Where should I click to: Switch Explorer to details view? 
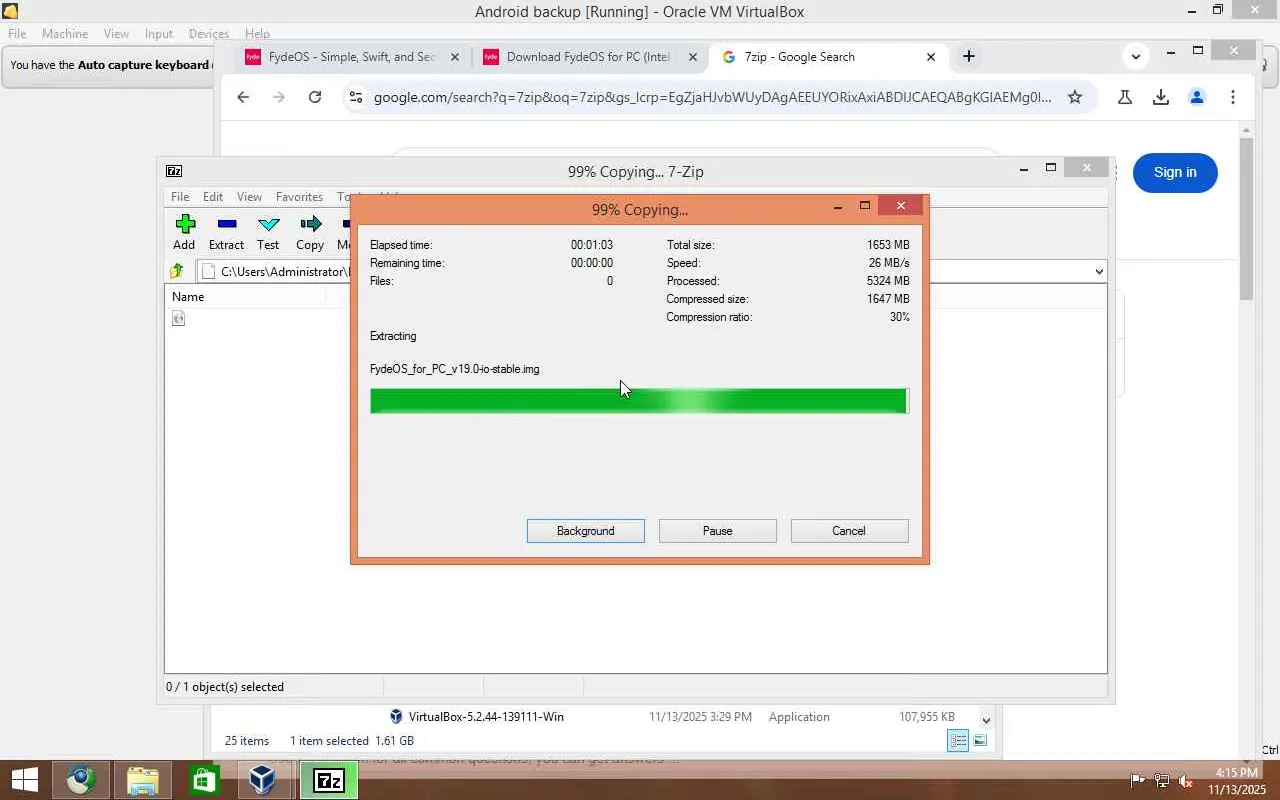[x=958, y=740]
